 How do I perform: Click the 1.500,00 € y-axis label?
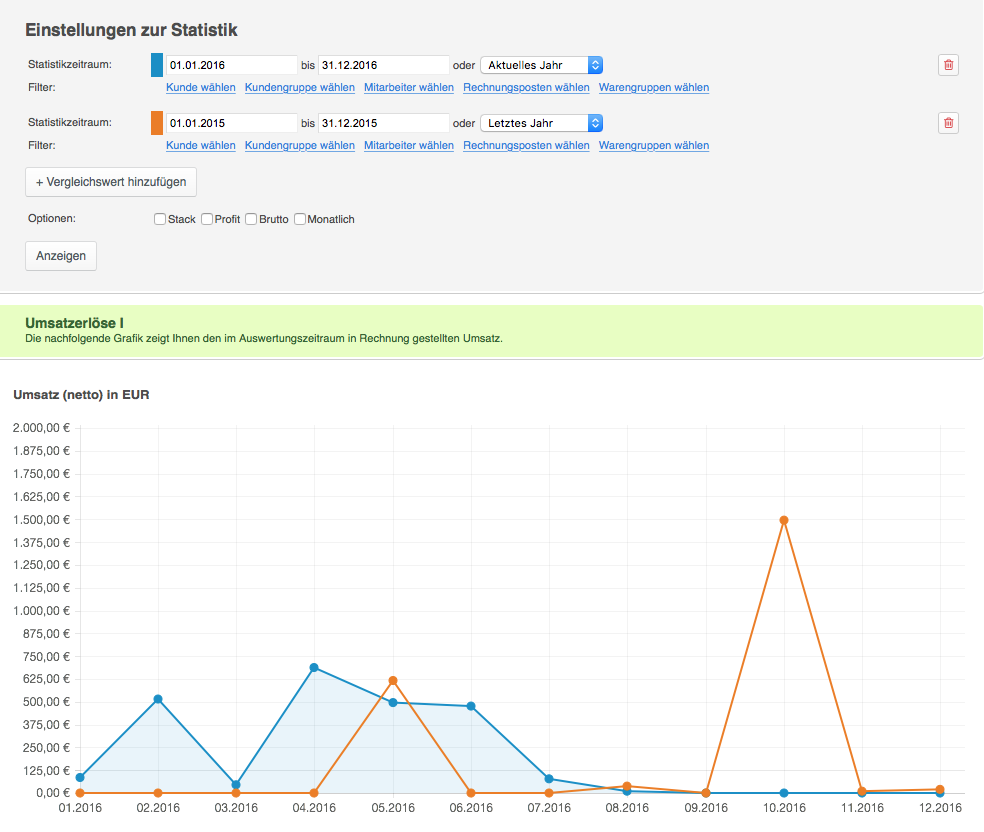click(41, 520)
